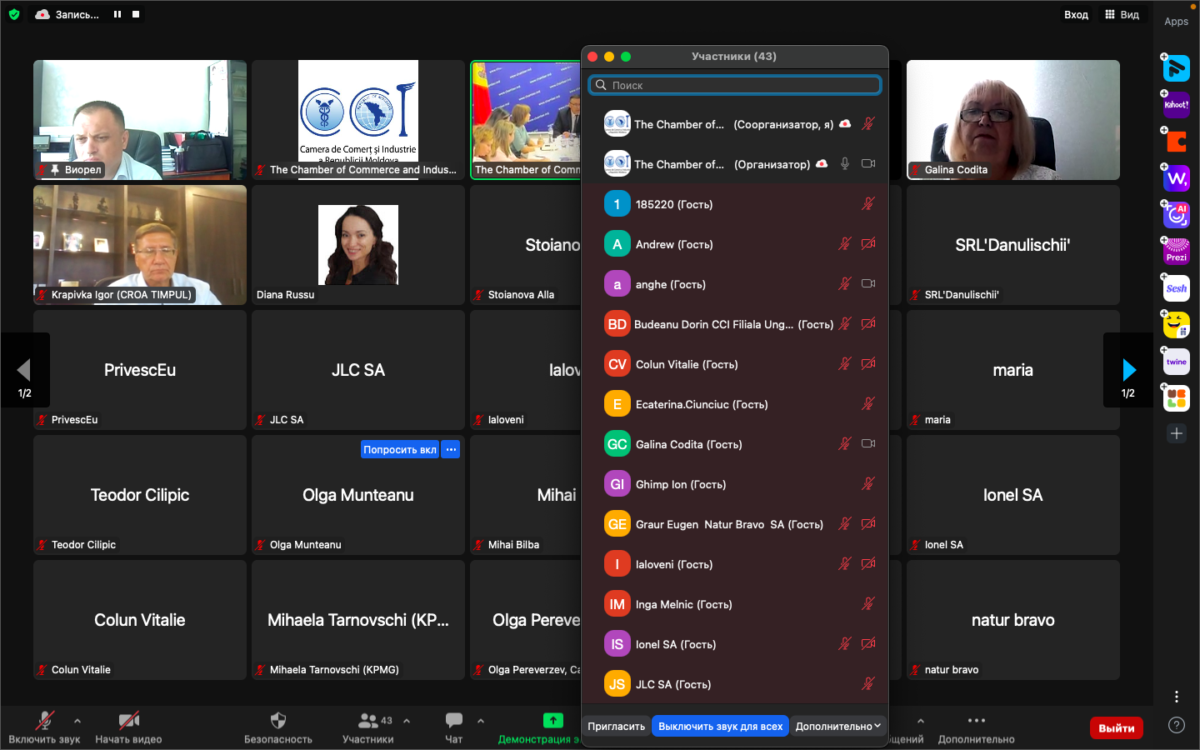Screen dimensions: 1200x750
Task: Click the red Выйти button
Action: (x=1116, y=728)
